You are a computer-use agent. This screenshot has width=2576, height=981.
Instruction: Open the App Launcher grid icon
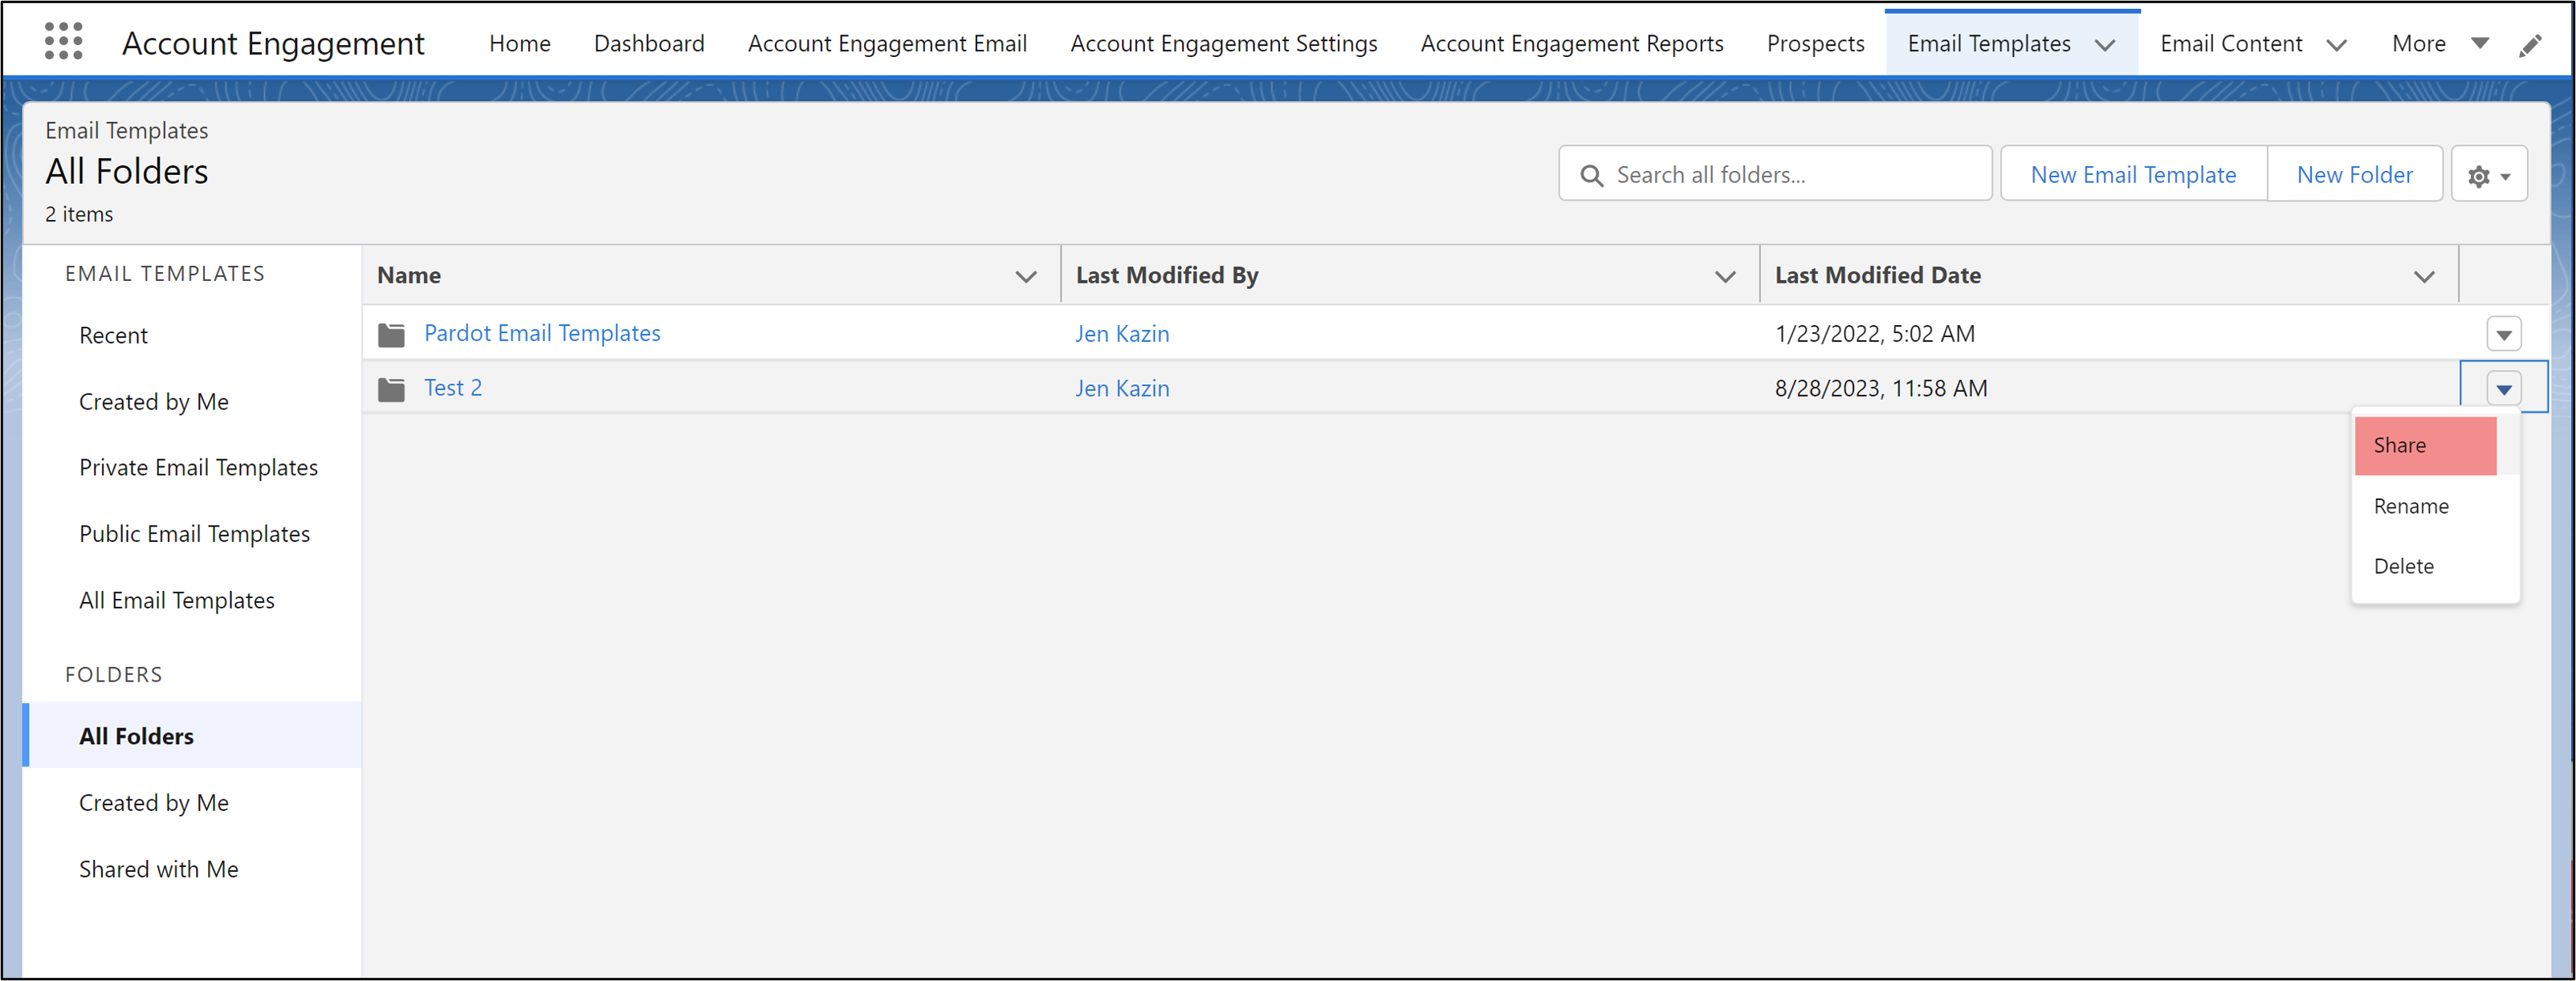point(64,42)
